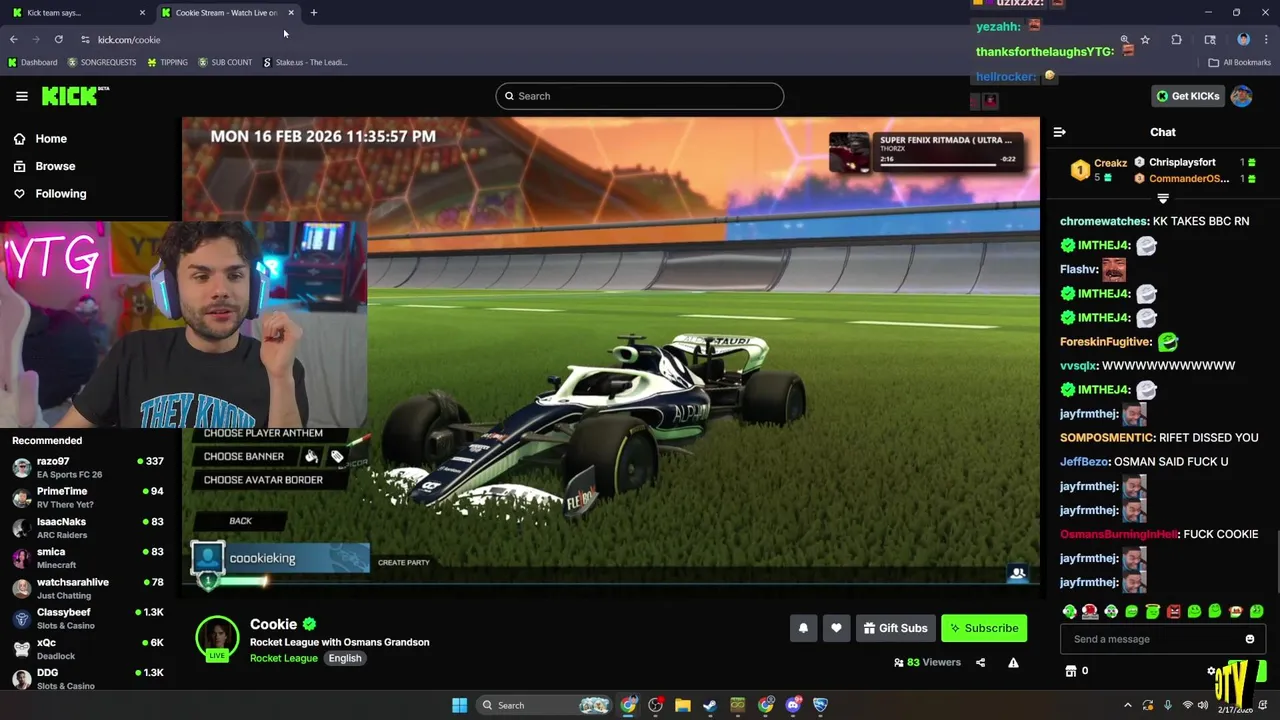Click chat username SOMPOSMENTIC
Image resolution: width=1280 pixels, height=720 pixels.
[1107, 438]
